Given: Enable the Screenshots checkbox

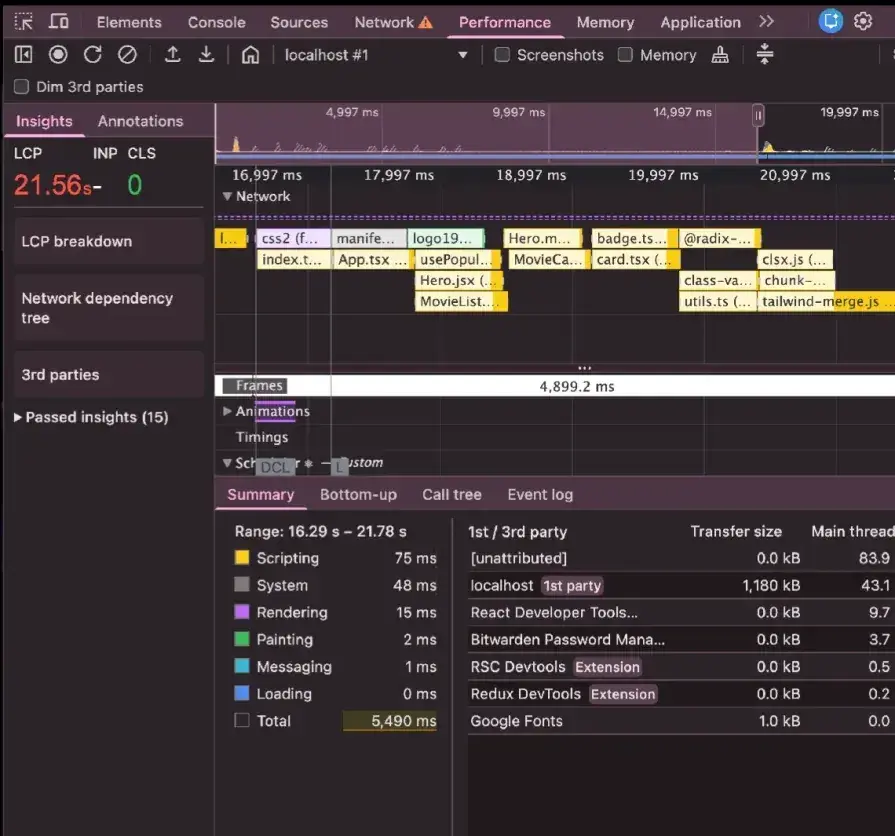Looking at the screenshot, I should coord(502,55).
